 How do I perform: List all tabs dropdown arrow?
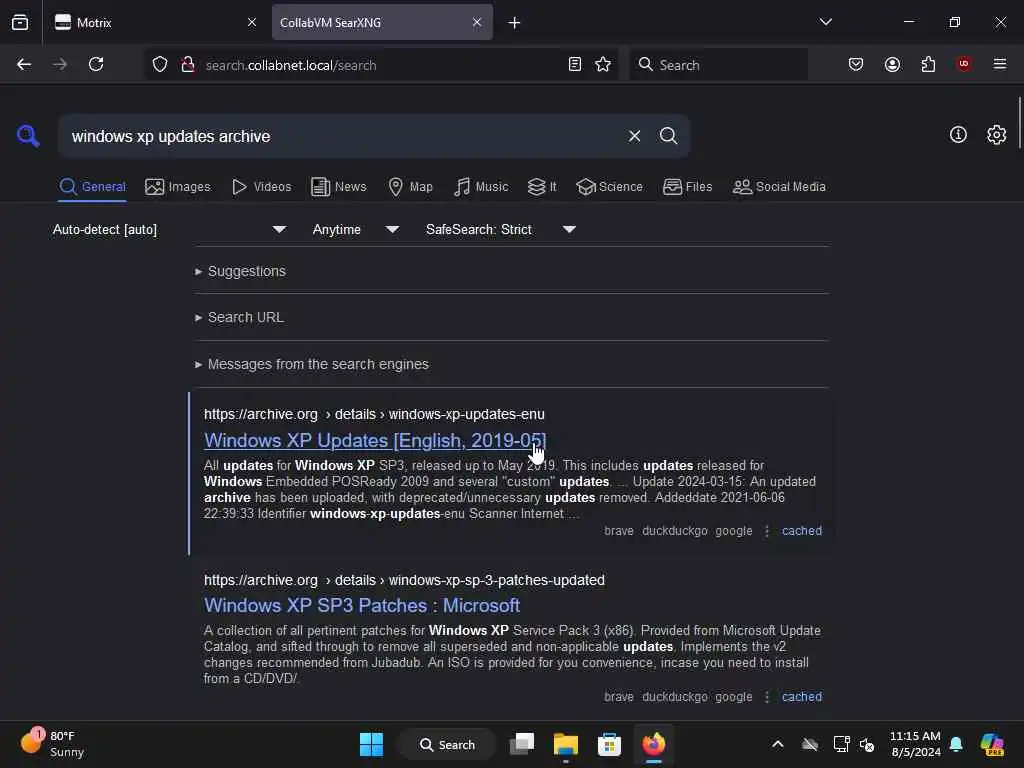pos(825,22)
